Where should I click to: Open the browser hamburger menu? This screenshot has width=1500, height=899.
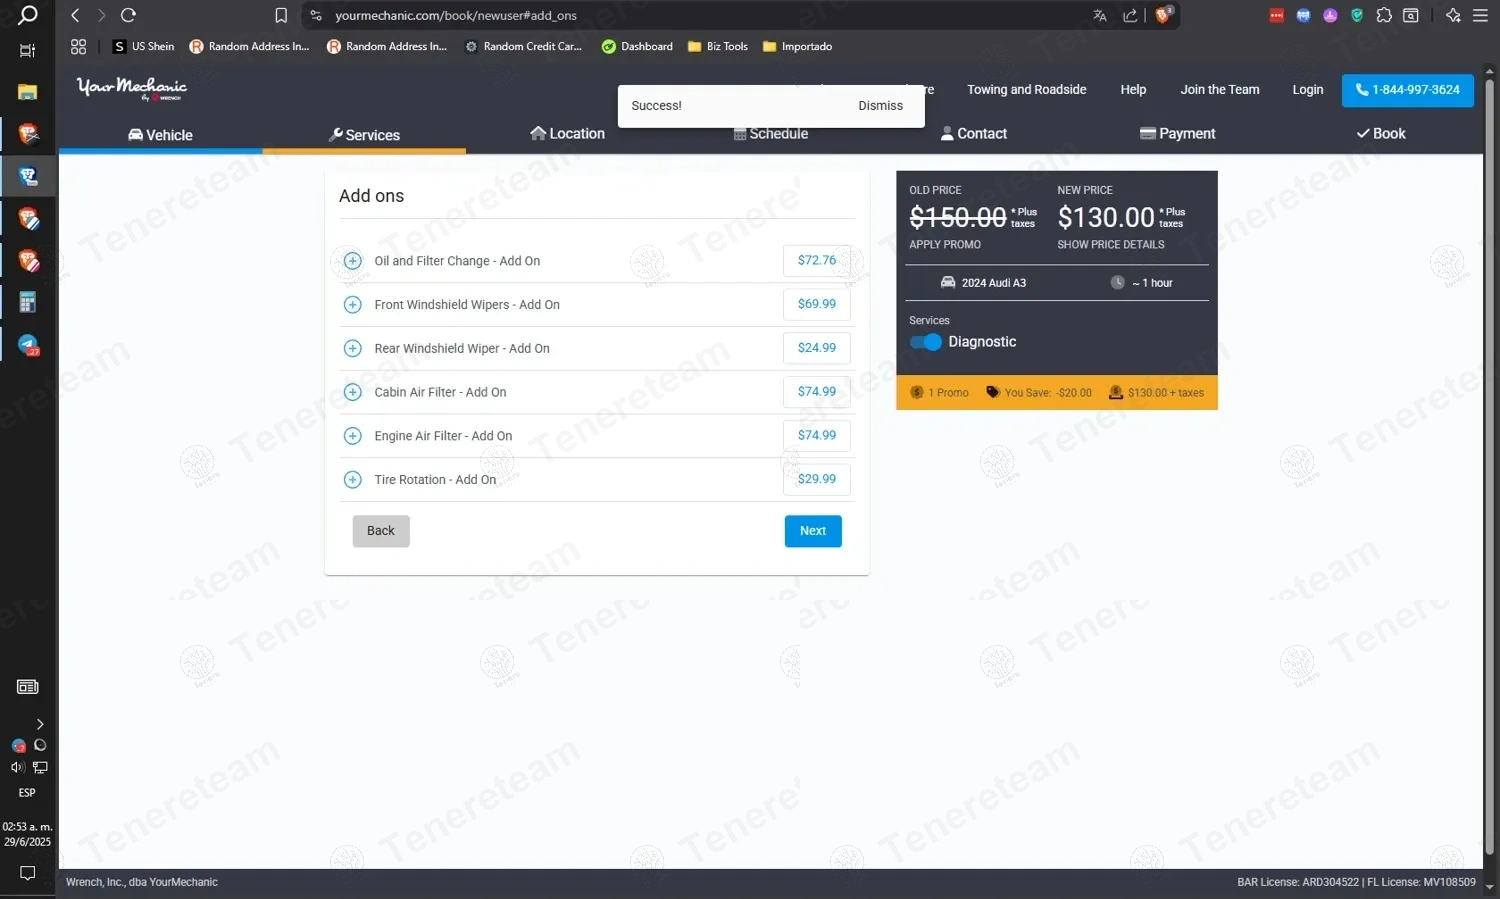[1480, 15]
